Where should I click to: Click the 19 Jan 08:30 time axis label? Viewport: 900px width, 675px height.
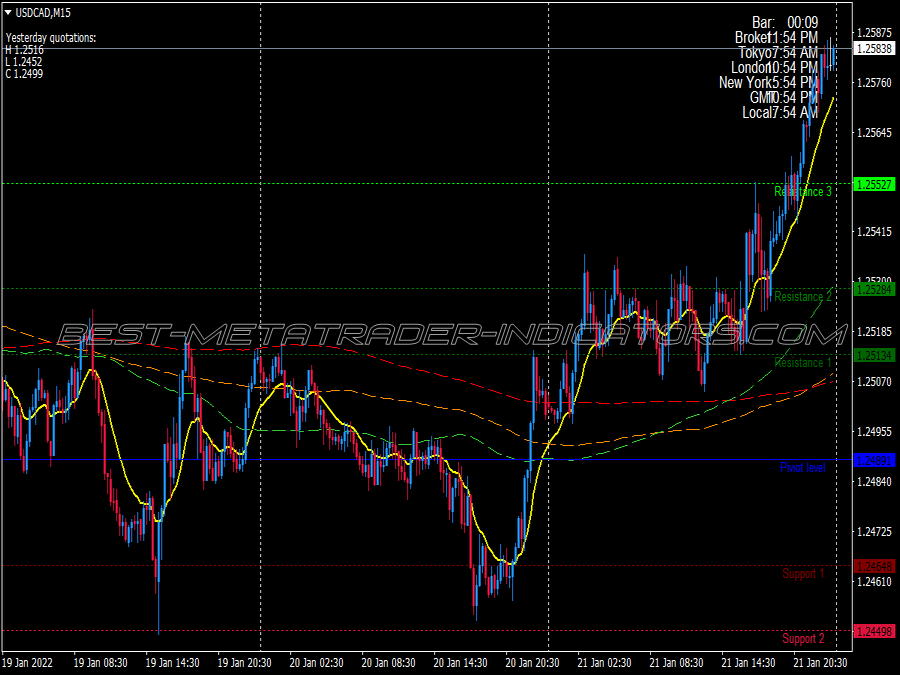pyautogui.click(x=100, y=662)
